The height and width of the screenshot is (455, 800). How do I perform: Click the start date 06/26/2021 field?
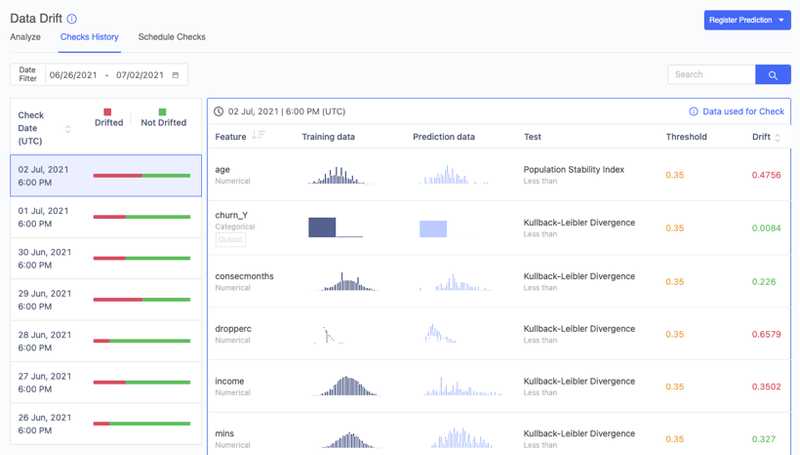click(73, 75)
